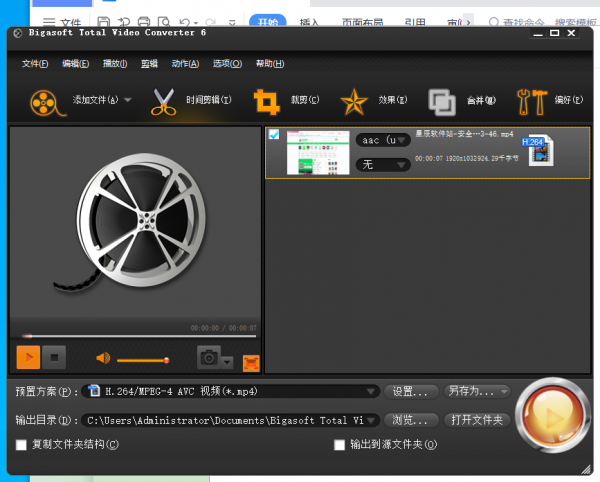
Task: Open the 文件(F) menu
Action: pyautogui.click(x=35, y=64)
